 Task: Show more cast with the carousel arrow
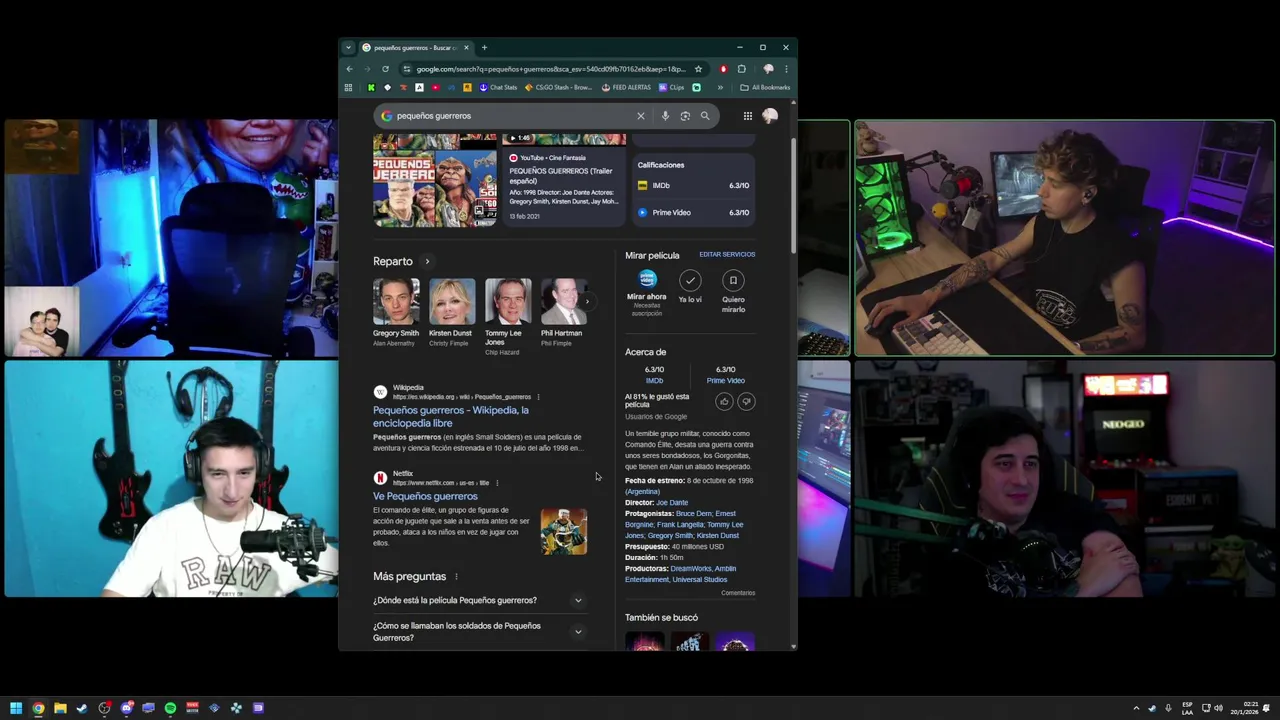tap(587, 301)
